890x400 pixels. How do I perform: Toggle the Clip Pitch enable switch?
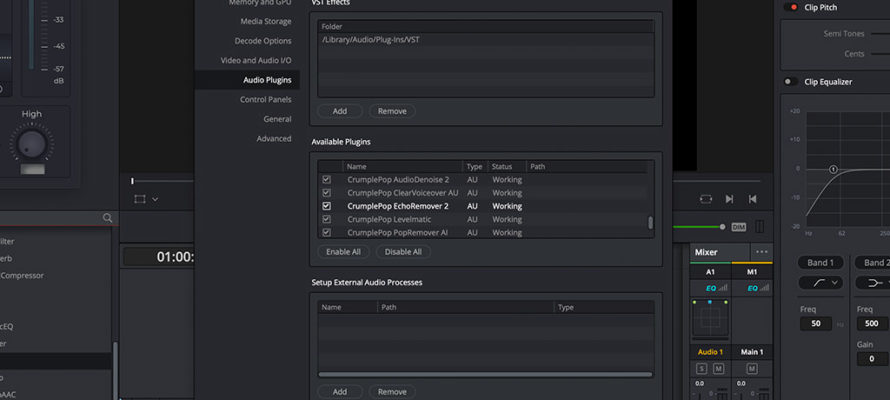(x=791, y=7)
